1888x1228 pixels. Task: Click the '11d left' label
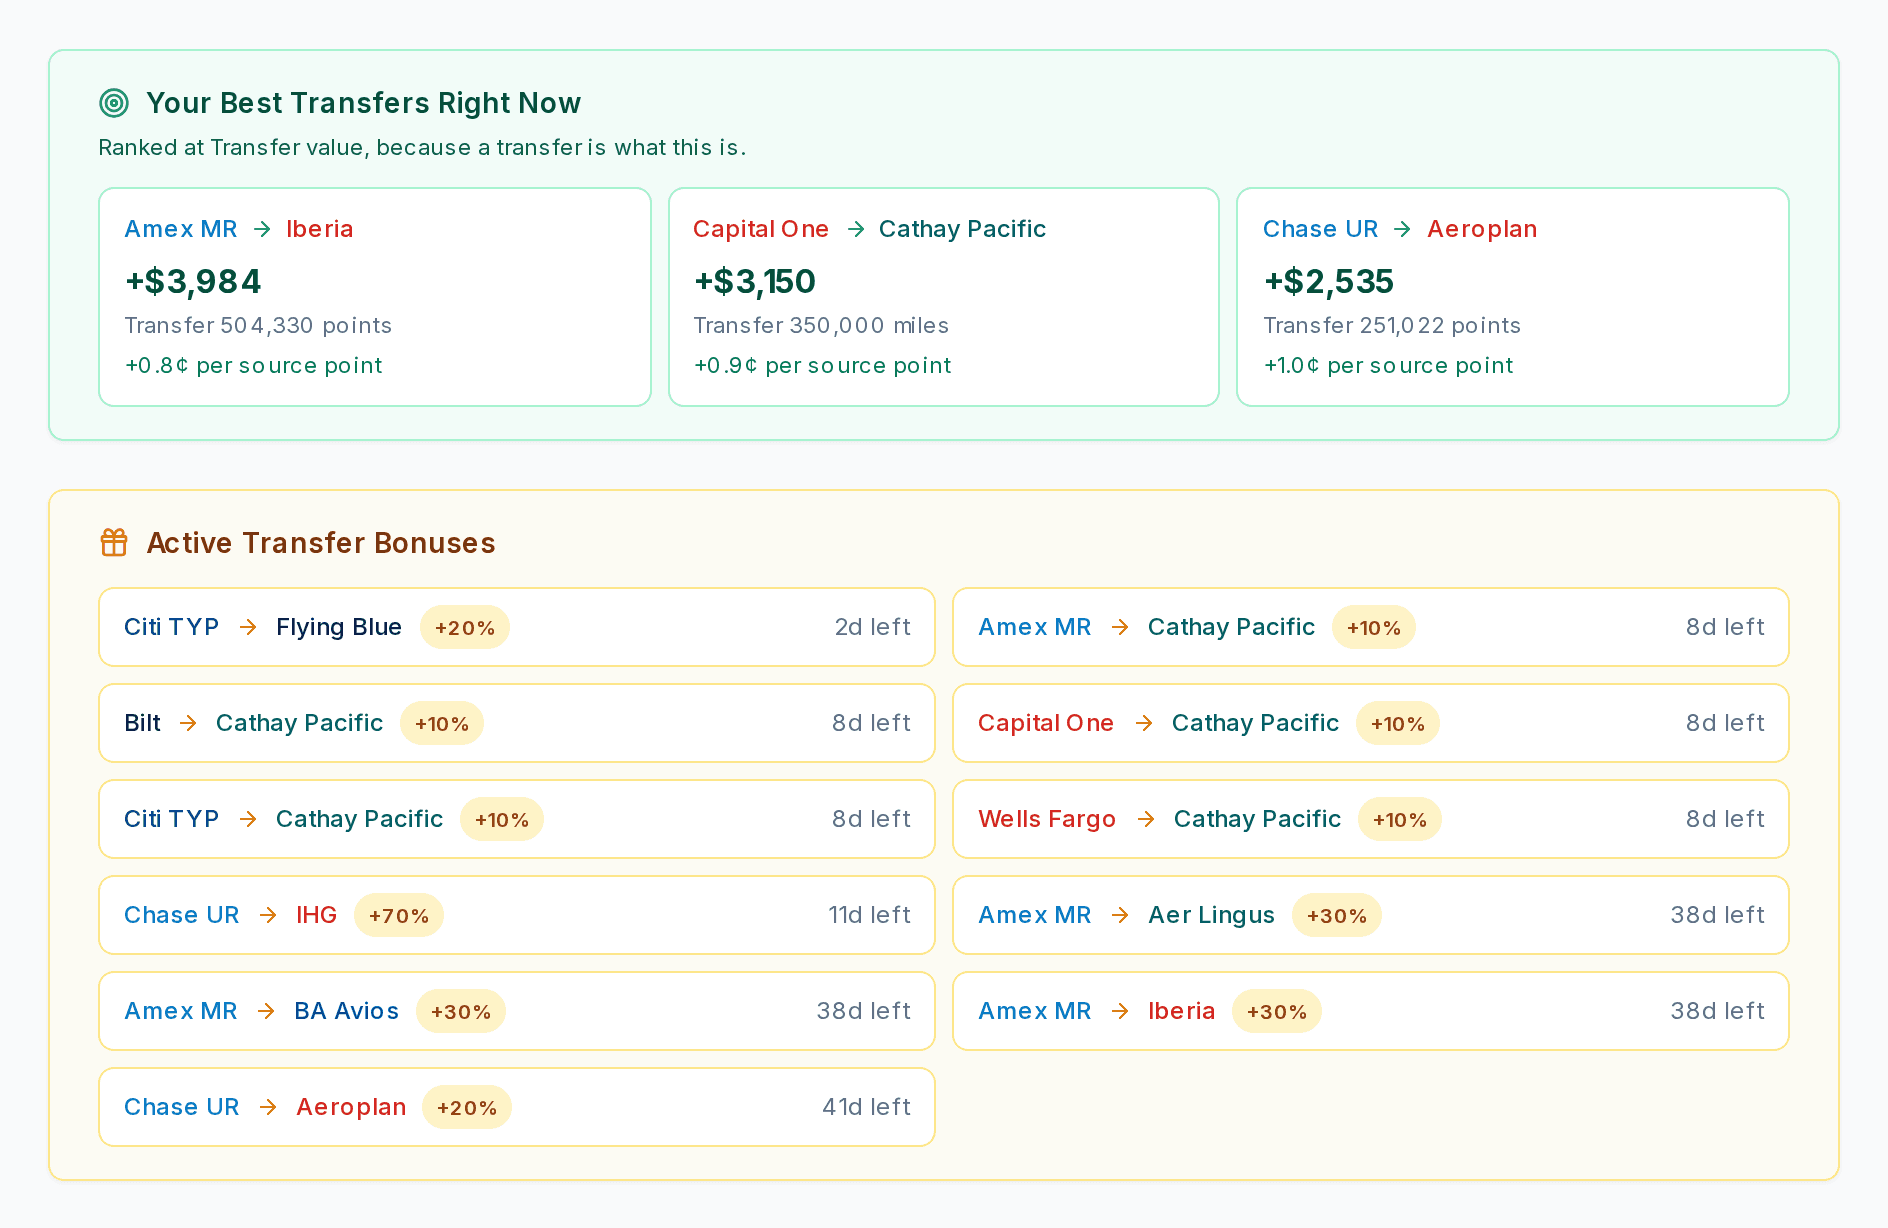pos(869,915)
